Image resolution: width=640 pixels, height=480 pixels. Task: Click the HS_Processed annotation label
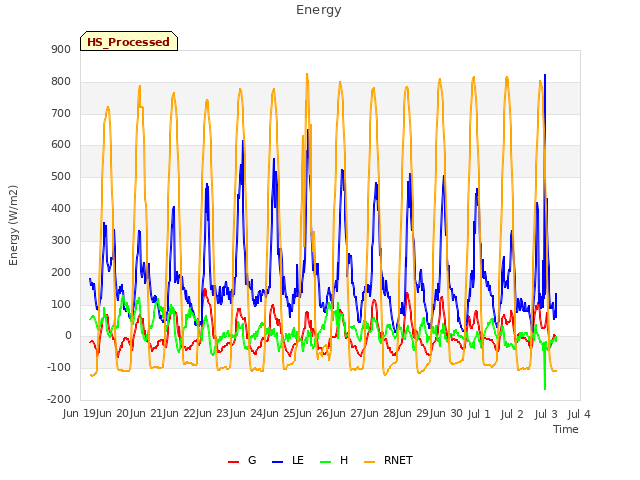click(x=129, y=42)
